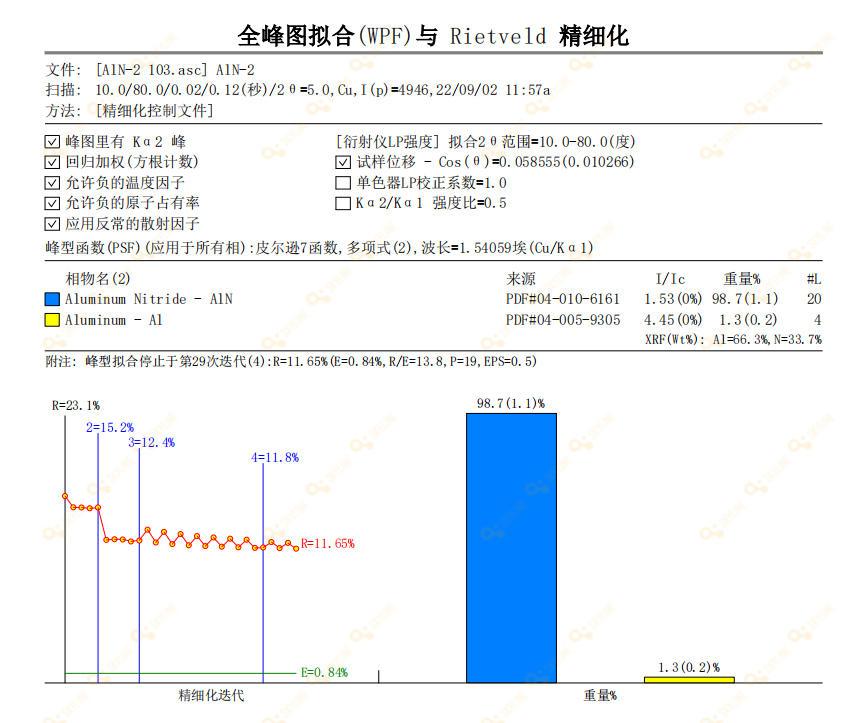The width and height of the screenshot is (862, 723).
Task: Click the XRF(Wt%) Al=66.3% N=33.7% line
Action: coord(733,340)
